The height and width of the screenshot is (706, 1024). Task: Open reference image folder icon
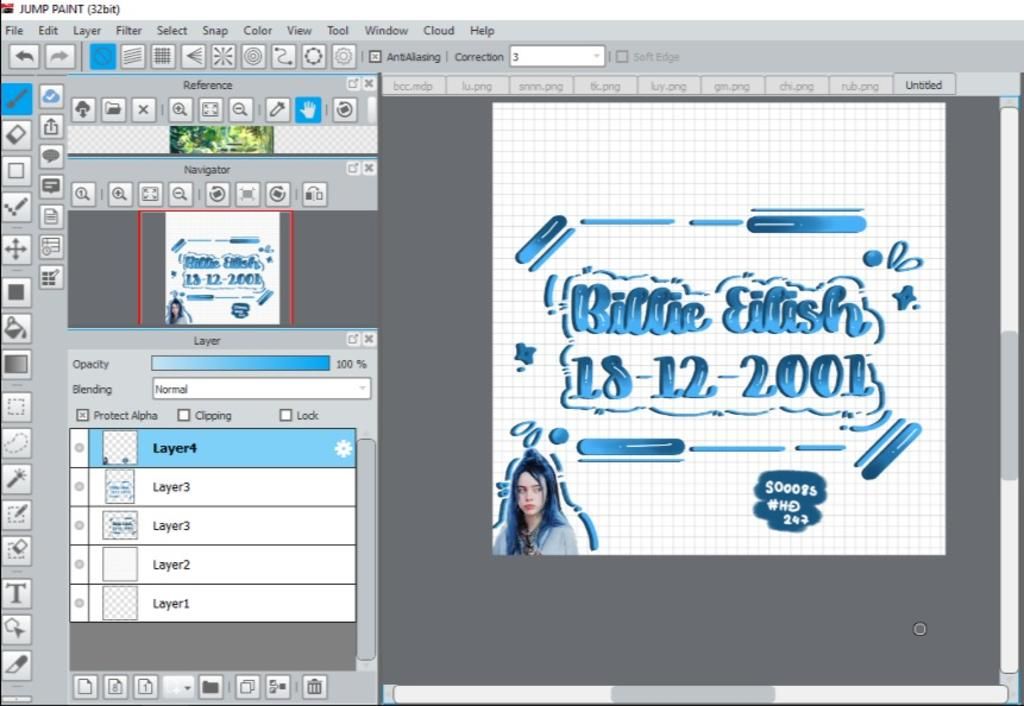113,109
